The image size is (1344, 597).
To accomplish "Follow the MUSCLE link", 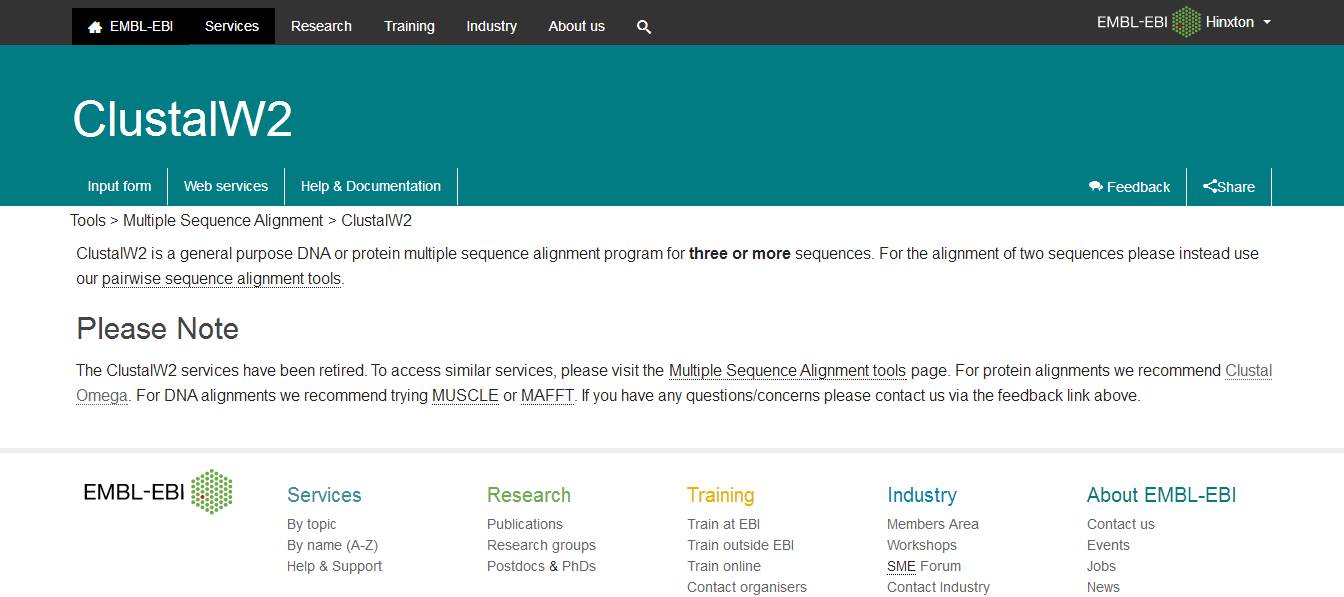I will tap(465, 395).
